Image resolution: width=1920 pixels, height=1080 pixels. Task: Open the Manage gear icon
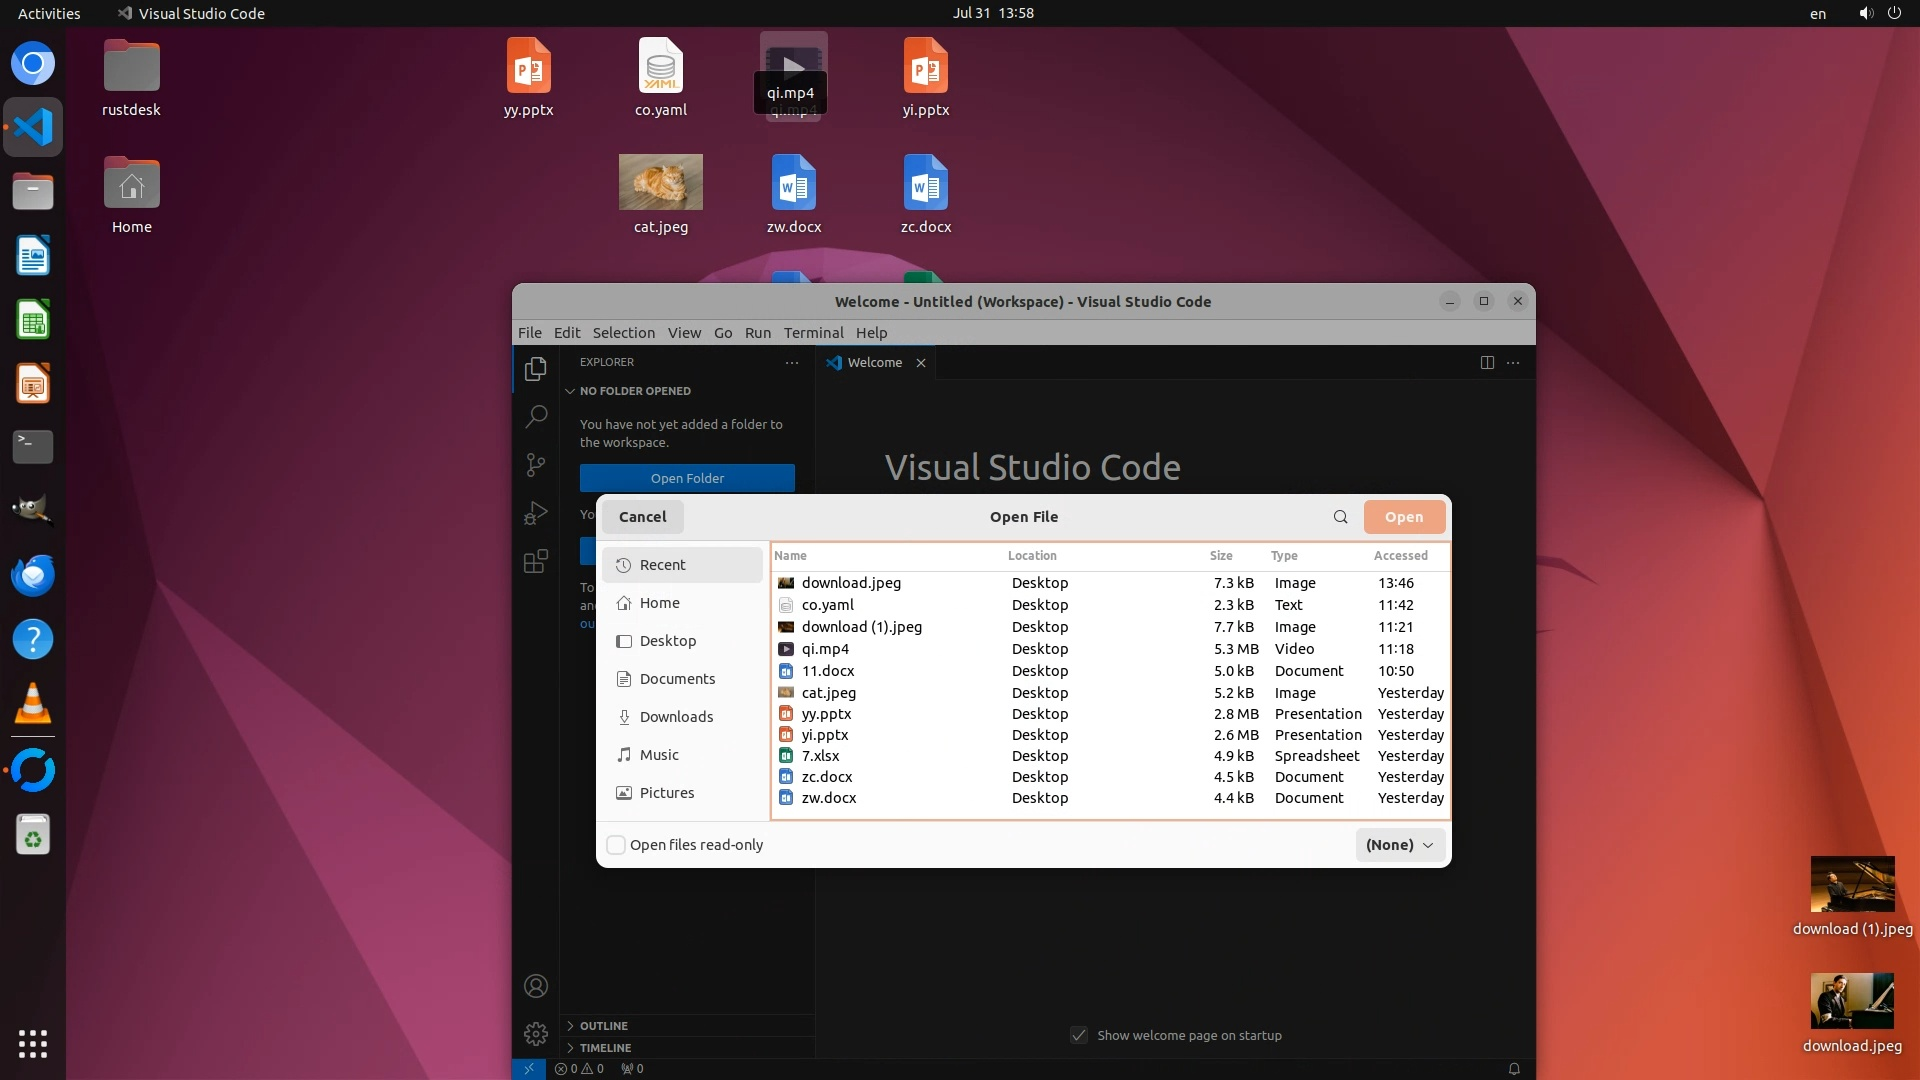(536, 1033)
